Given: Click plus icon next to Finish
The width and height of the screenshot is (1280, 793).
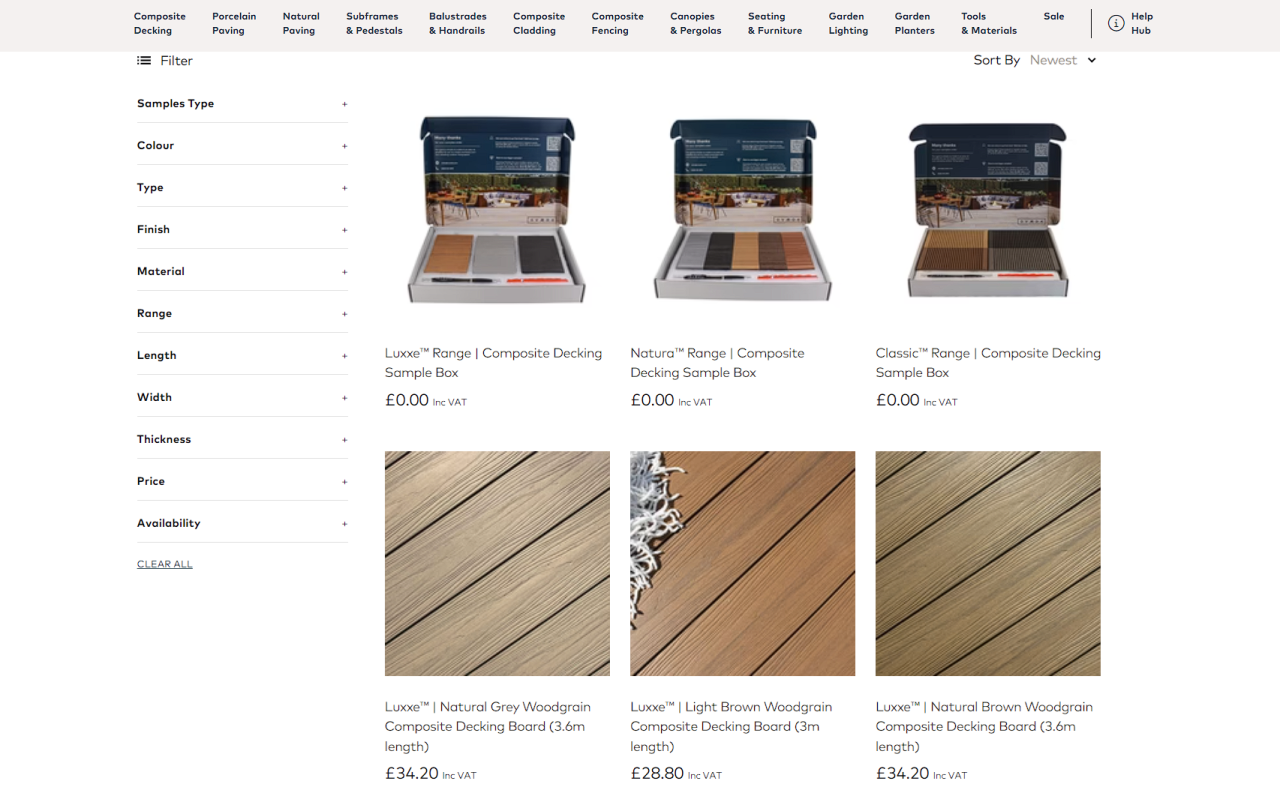Looking at the screenshot, I should pyautogui.click(x=345, y=230).
